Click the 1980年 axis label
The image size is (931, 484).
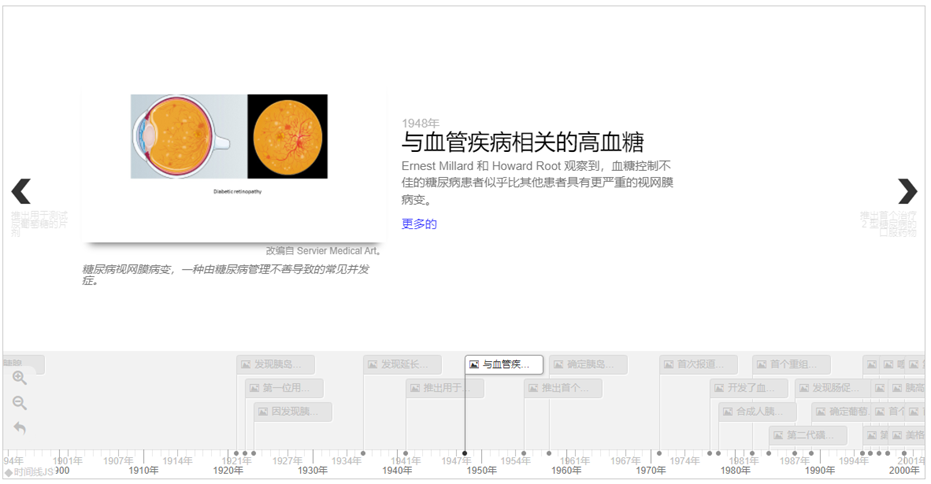coord(736,470)
